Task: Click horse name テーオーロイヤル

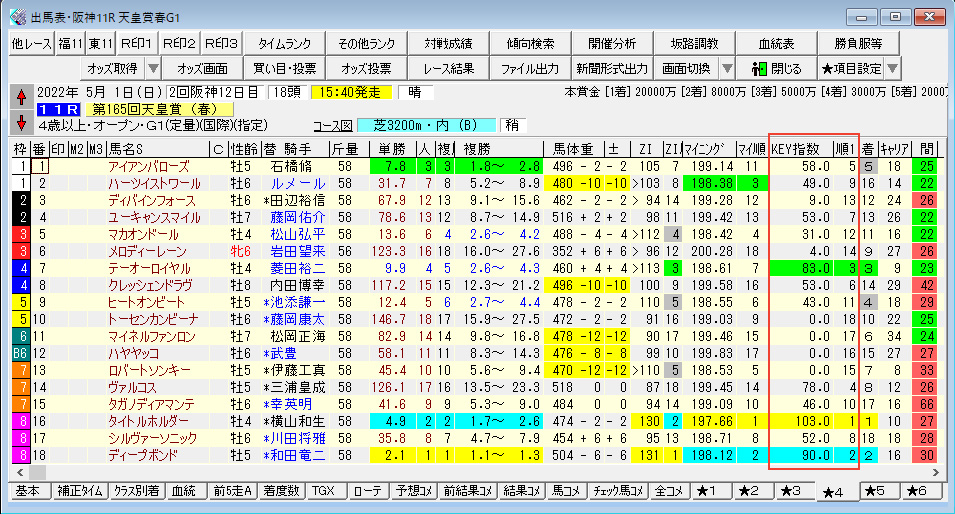Action: click(149, 269)
